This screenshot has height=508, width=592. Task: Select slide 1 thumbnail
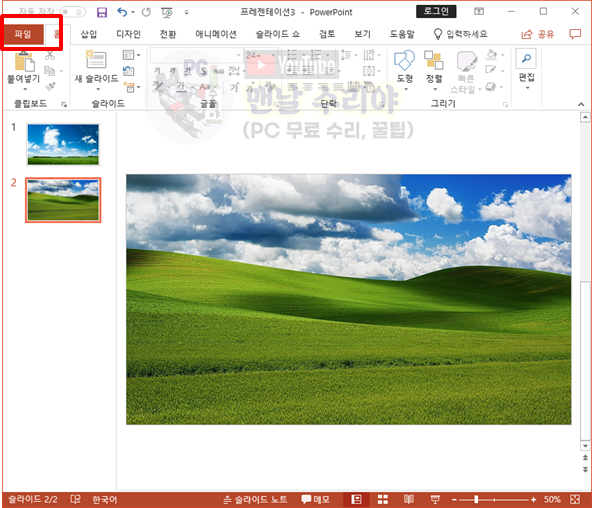coord(63,144)
